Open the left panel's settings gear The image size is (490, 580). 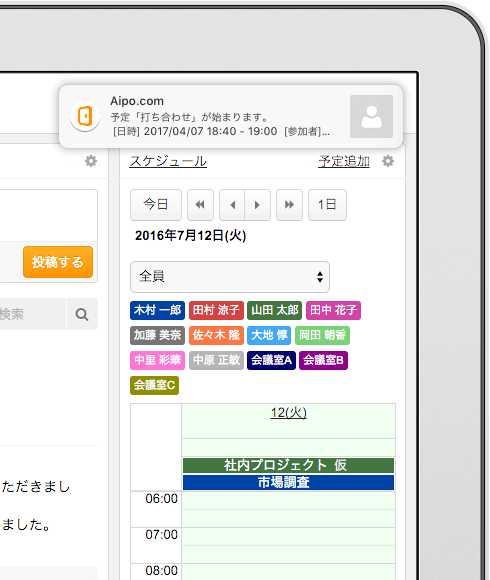pos(91,161)
